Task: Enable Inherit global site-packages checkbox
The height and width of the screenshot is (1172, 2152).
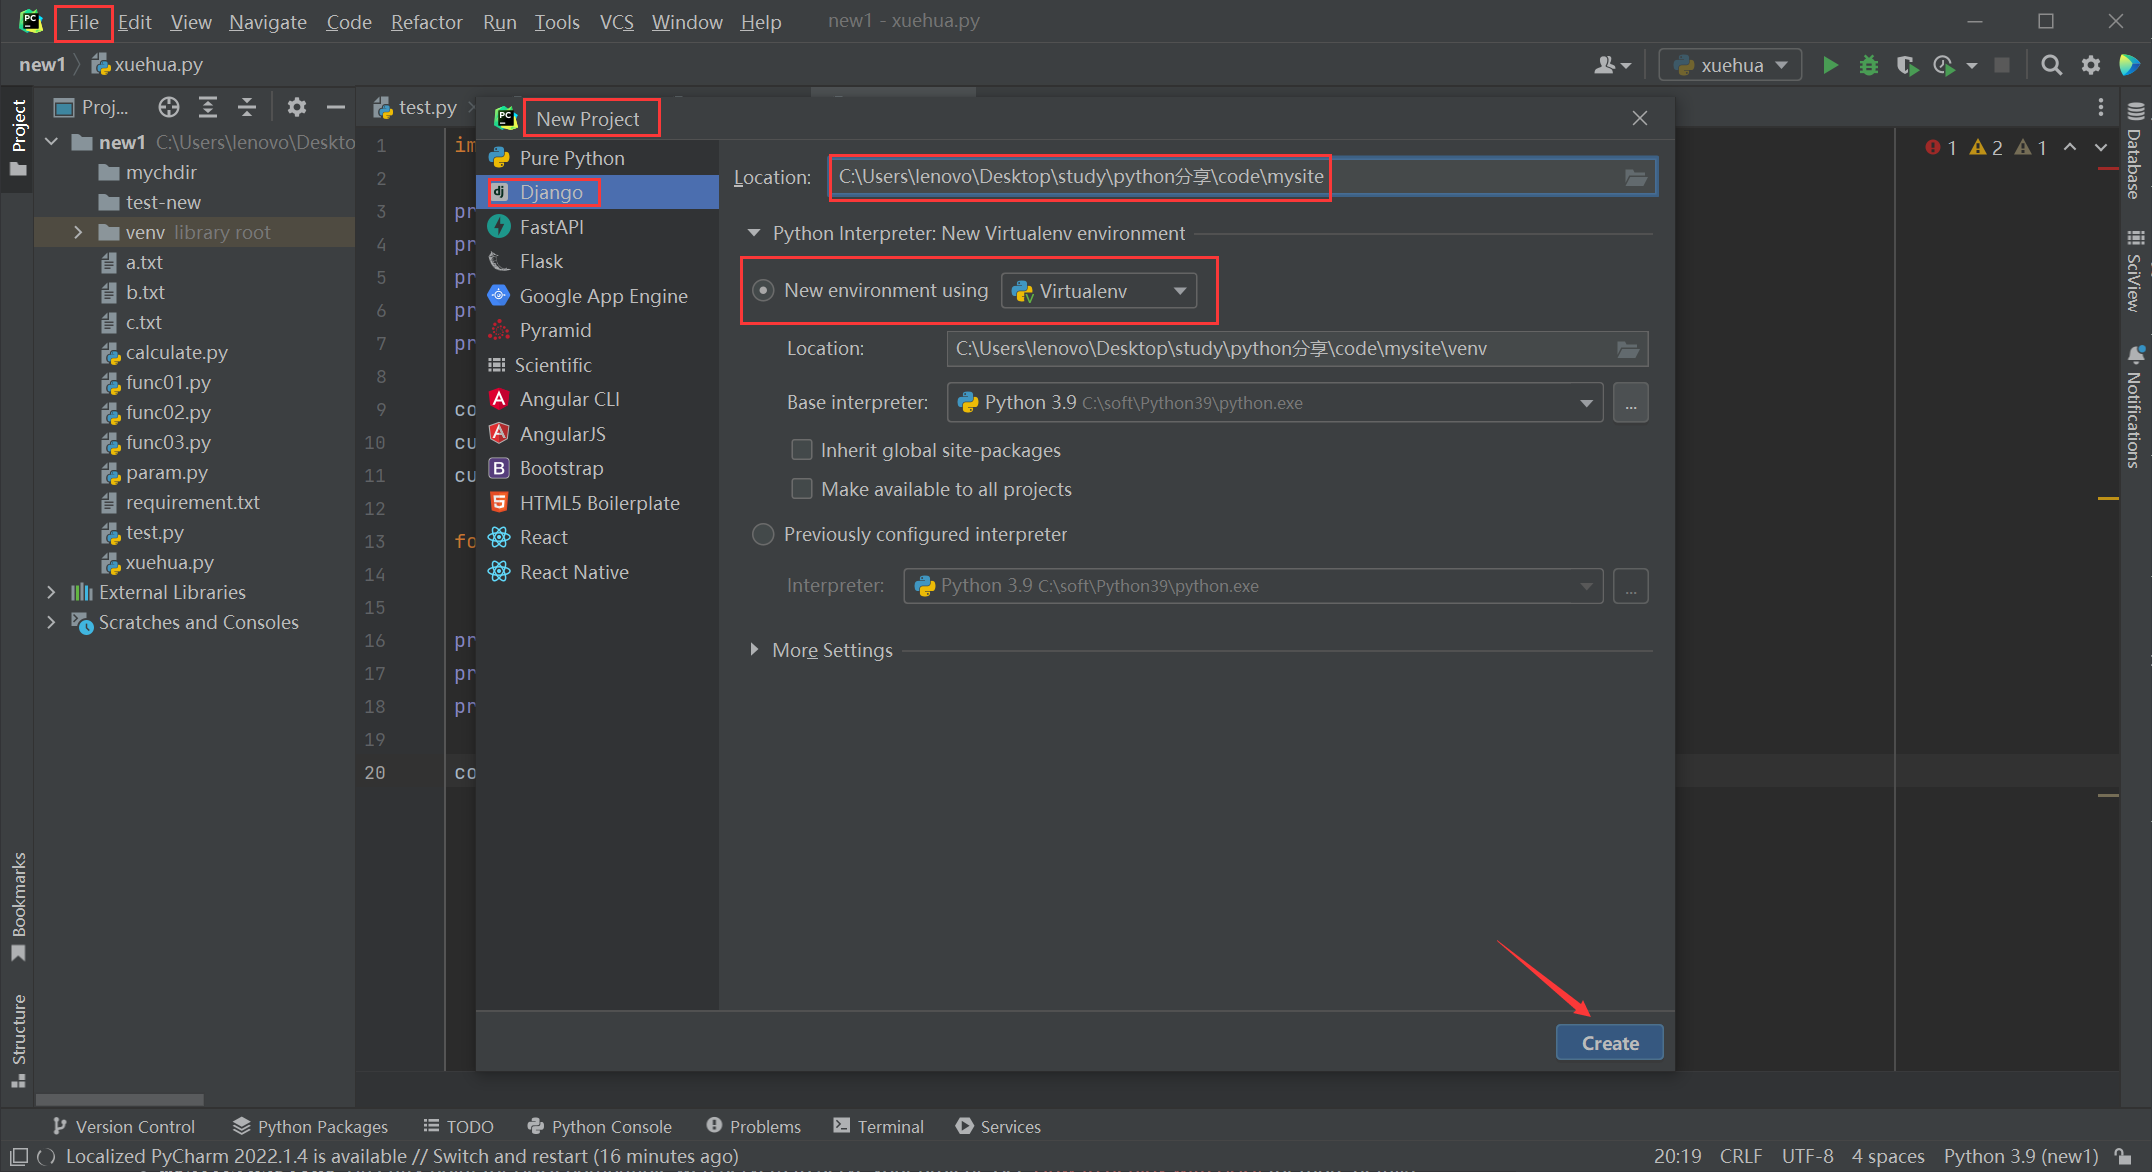Action: click(801, 451)
